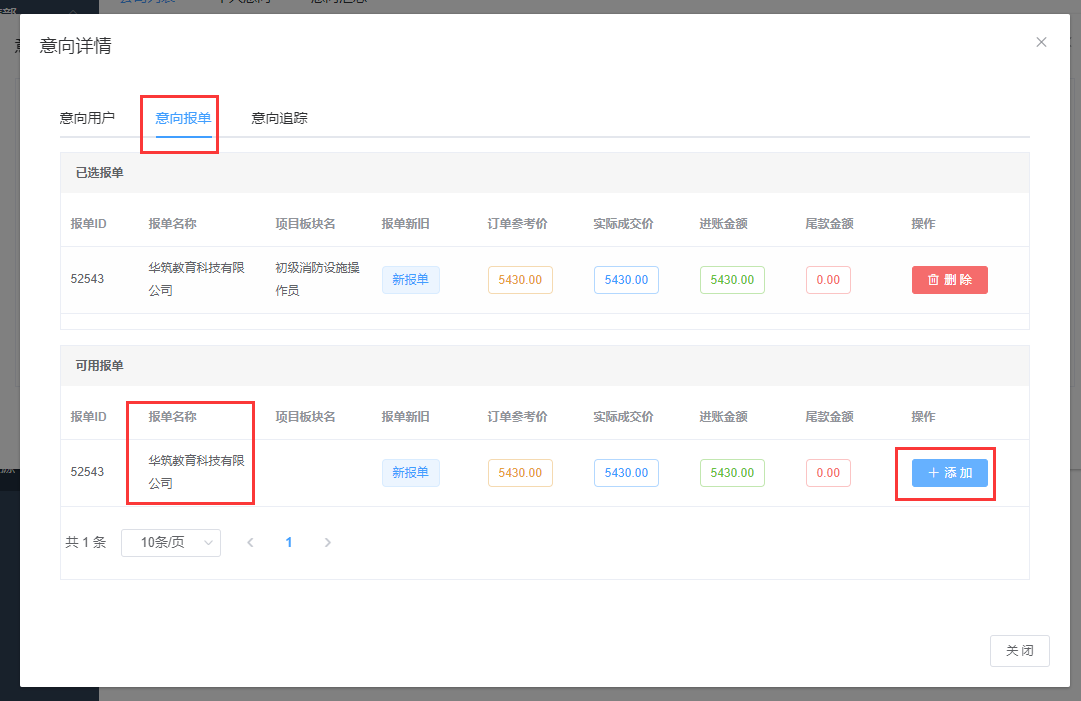Click red 0.00 尾款金额 in 可用报单

point(828,473)
